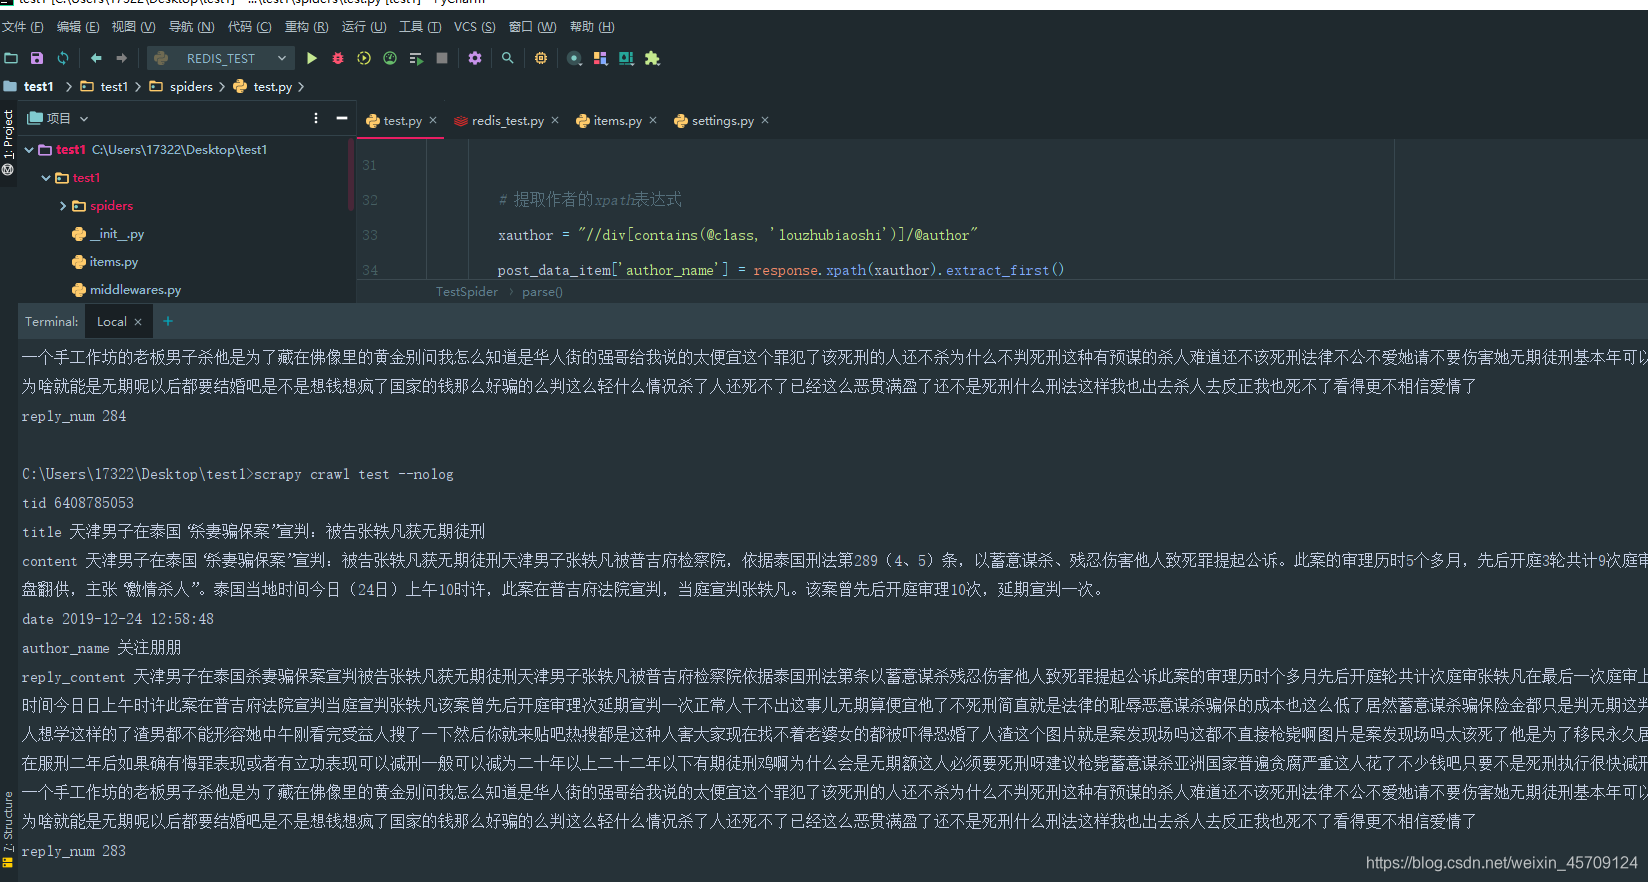Click the synchronize/reload toolbar icon
Screen dimensions: 1648x882
coord(63,58)
